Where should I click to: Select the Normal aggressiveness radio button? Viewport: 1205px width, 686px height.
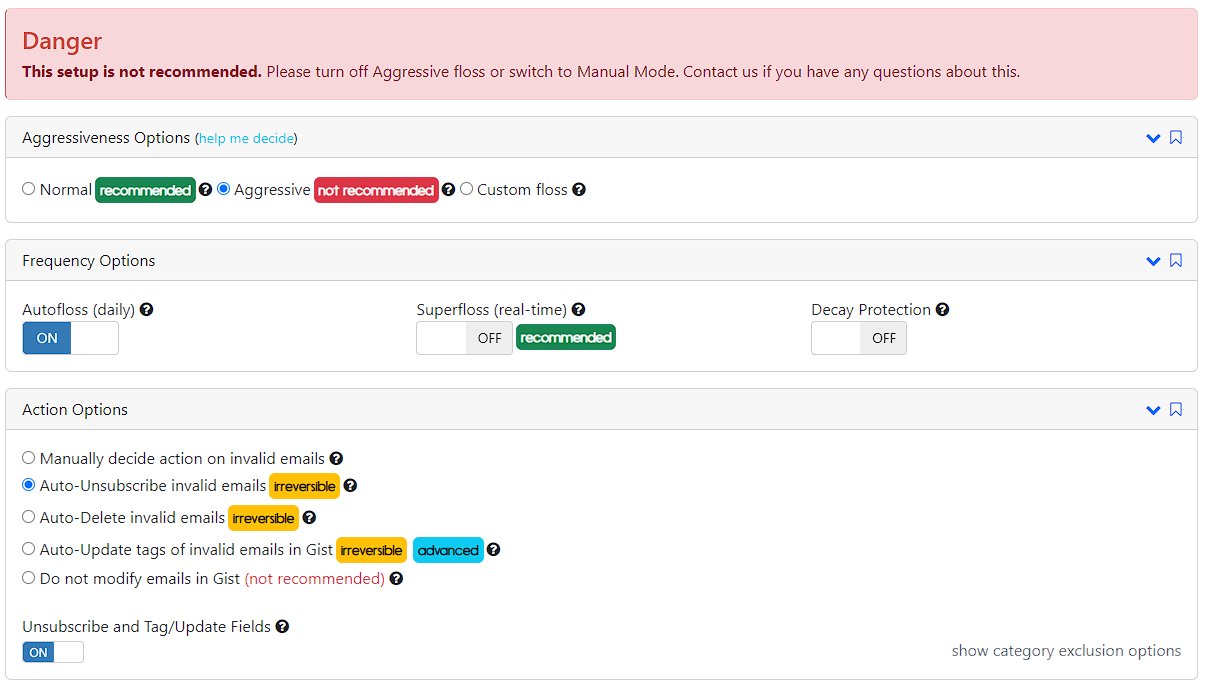coord(29,188)
